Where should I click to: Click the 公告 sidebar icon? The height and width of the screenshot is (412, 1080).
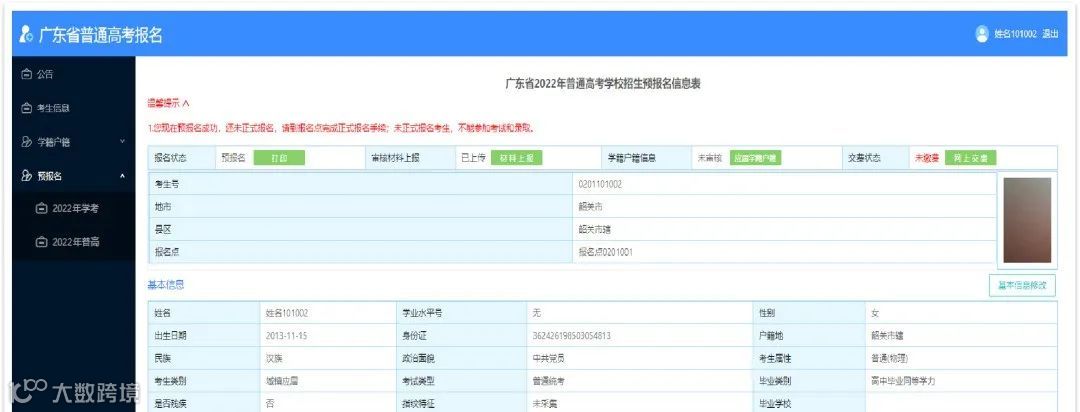tap(27, 74)
